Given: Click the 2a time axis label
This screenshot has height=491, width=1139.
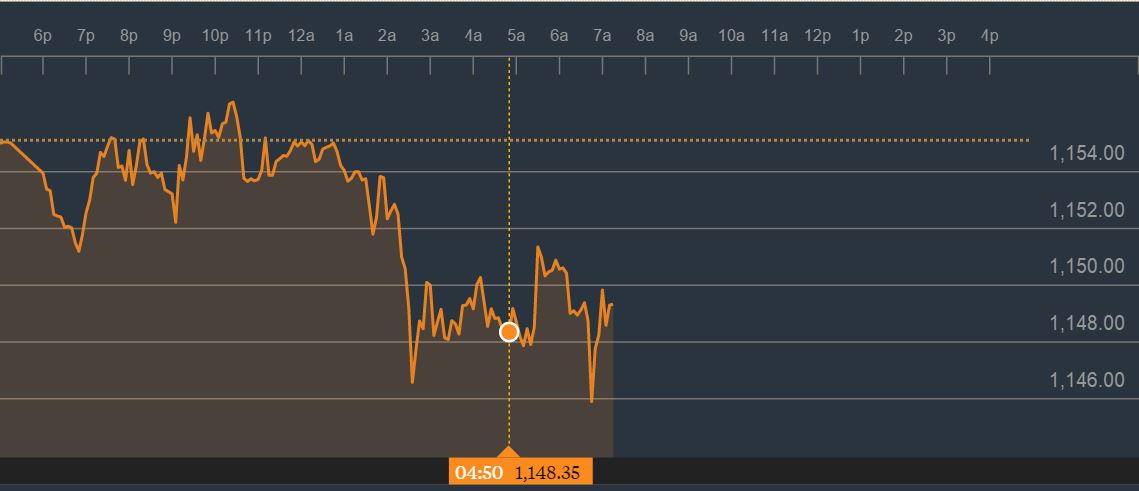Looking at the screenshot, I should (387, 36).
